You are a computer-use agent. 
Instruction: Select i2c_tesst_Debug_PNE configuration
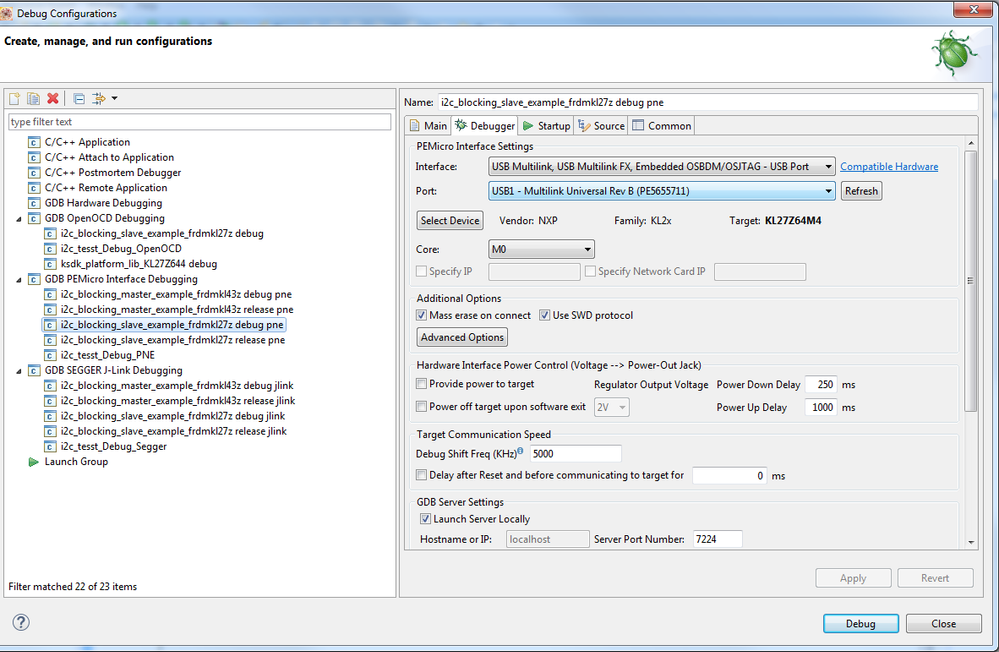(x=108, y=356)
